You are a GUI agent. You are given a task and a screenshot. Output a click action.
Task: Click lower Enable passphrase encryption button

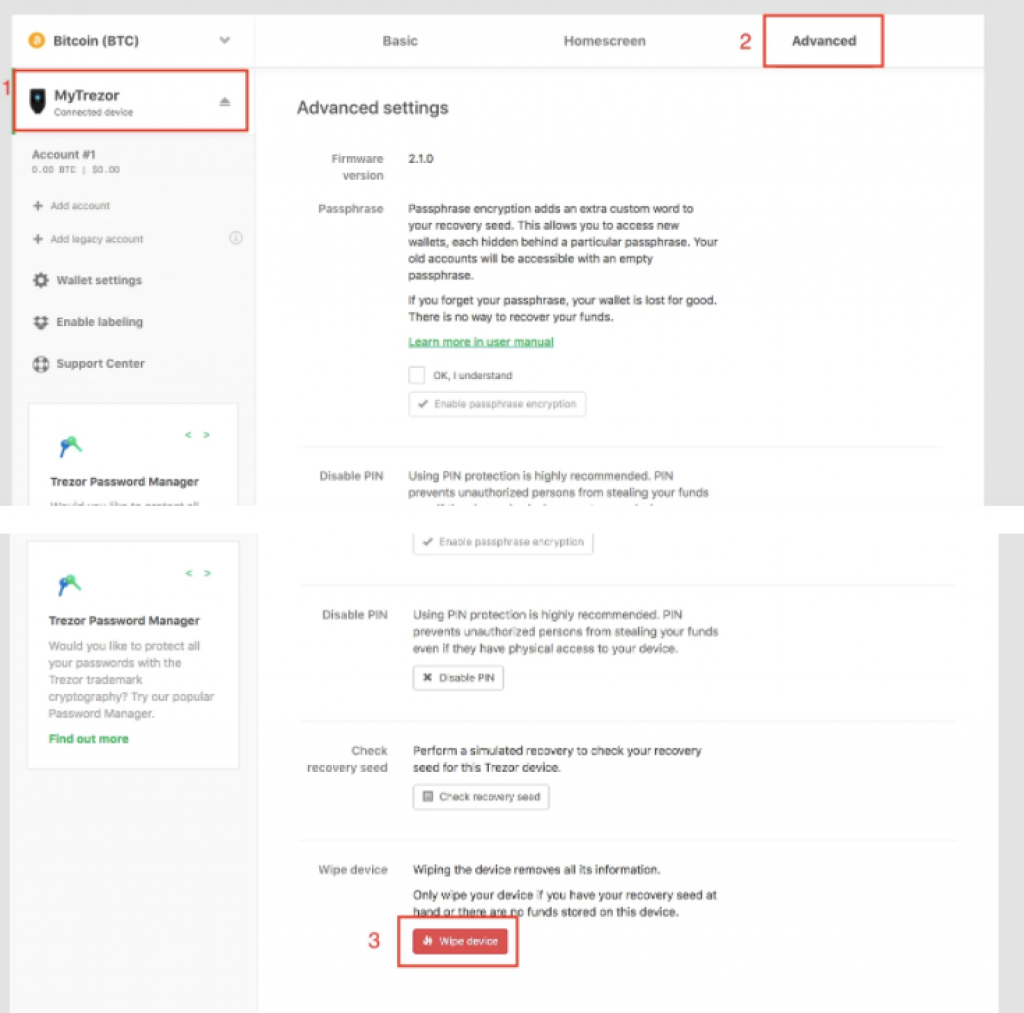point(503,542)
